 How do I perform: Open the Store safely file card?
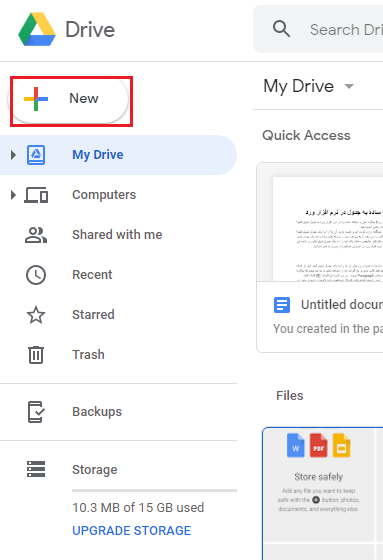point(323,493)
